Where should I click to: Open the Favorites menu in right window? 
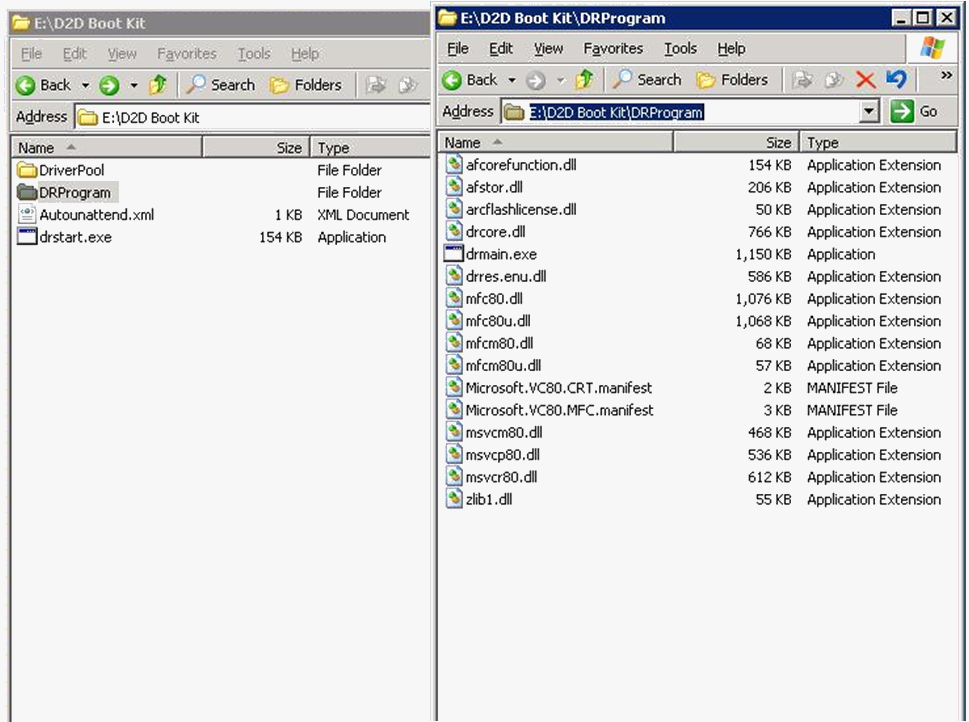click(613, 48)
